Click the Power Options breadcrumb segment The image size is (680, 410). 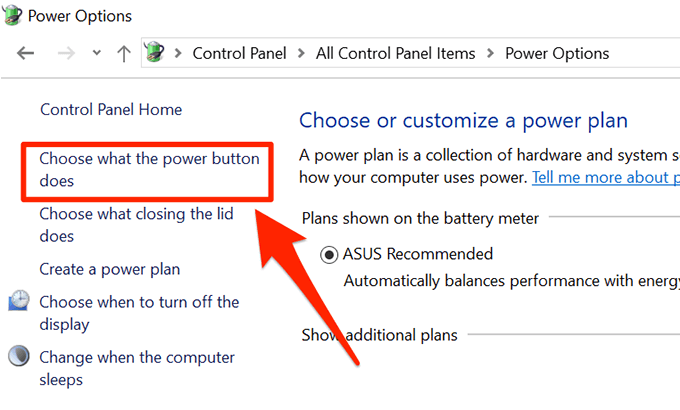coord(557,54)
